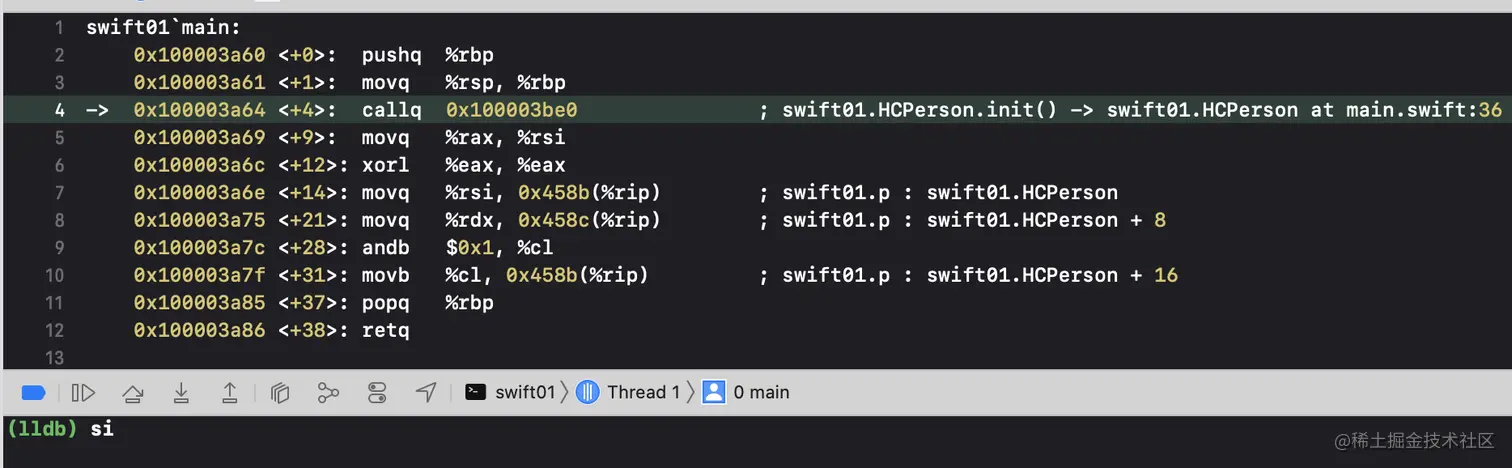The height and width of the screenshot is (468, 1512).
Task: Continue program execution
Action: tap(84, 393)
